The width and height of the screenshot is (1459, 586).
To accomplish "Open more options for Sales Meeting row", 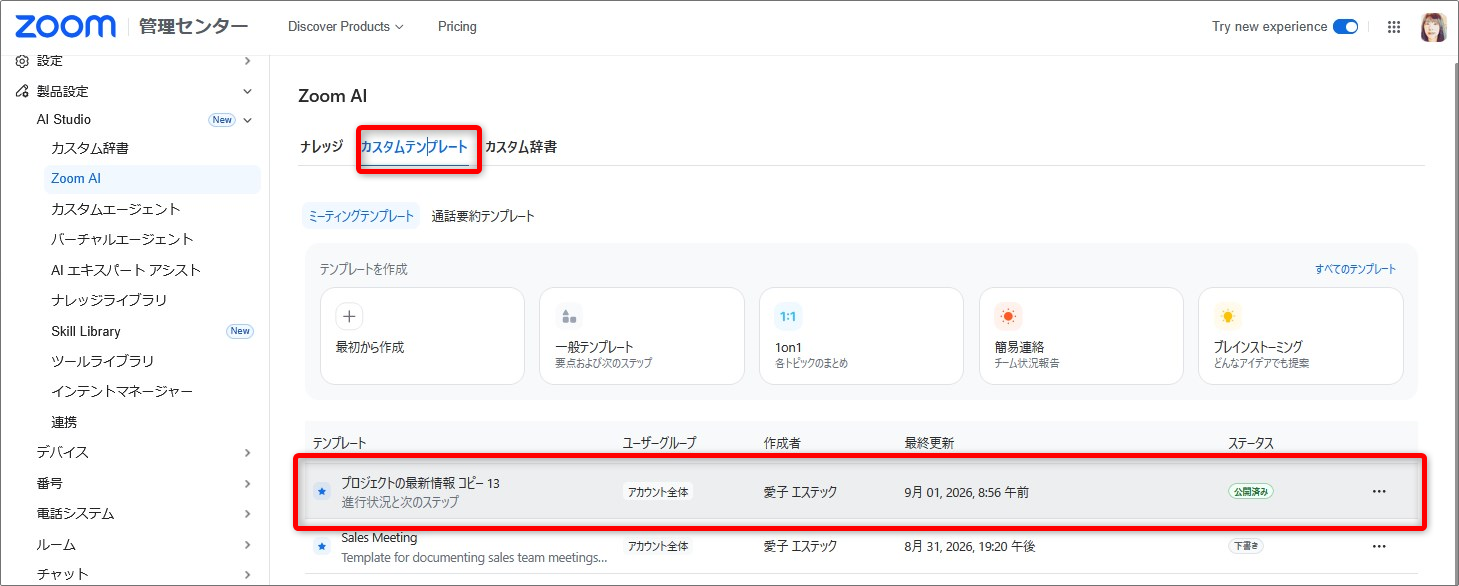I will (x=1379, y=546).
